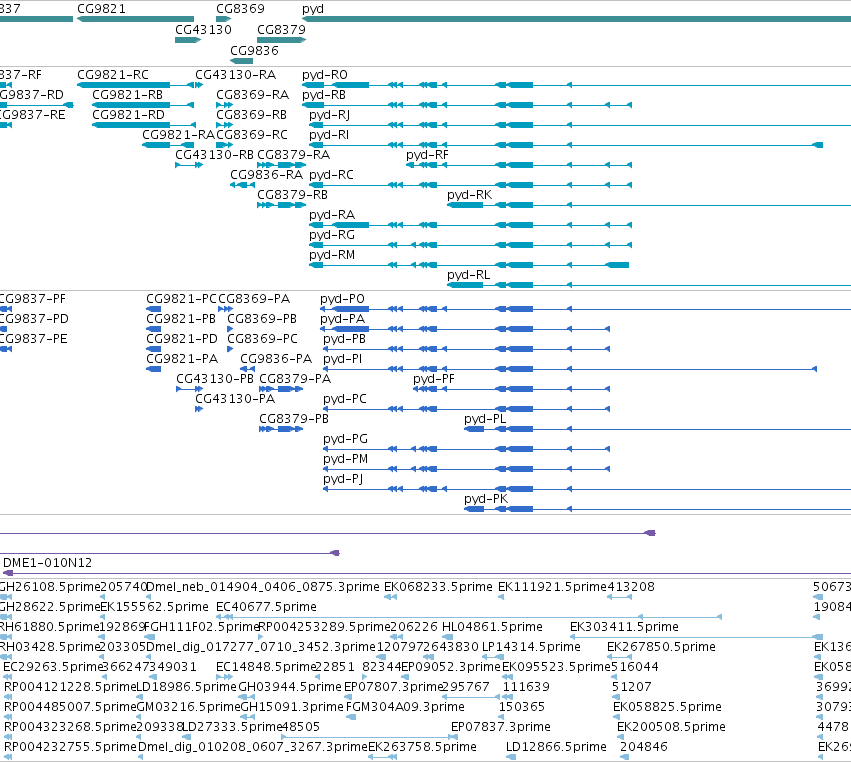This screenshot has width=851, height=762.
Task: Click transcript label pyd-RB
Action: [323, 94]
